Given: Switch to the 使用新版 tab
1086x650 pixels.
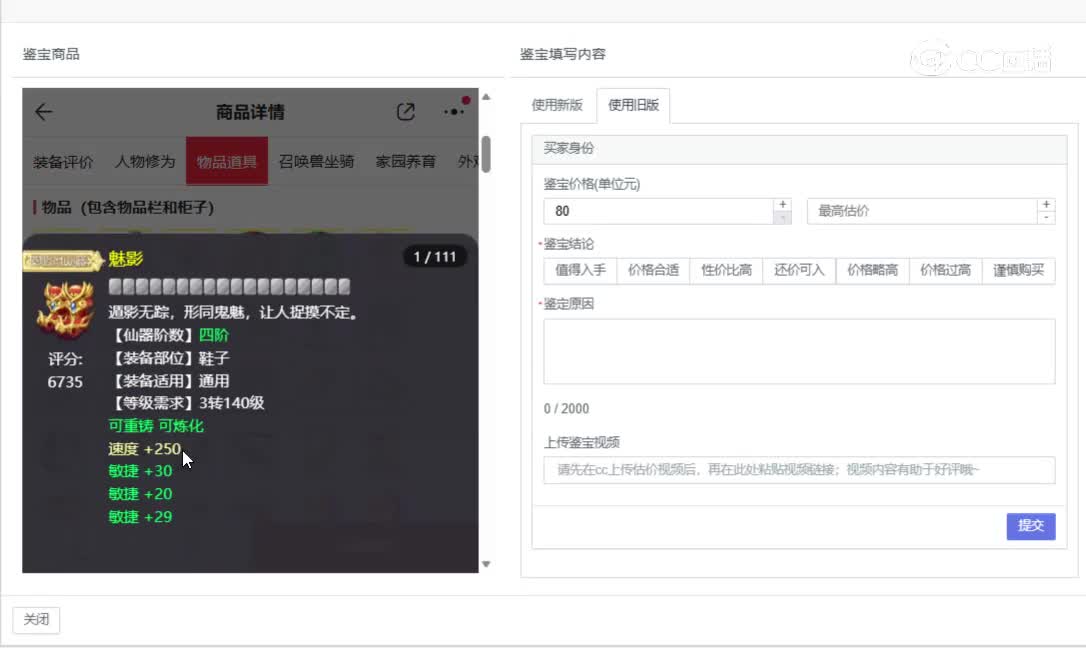Looking at the screenshot, I should pyautogui.click(x=557, y=105).
